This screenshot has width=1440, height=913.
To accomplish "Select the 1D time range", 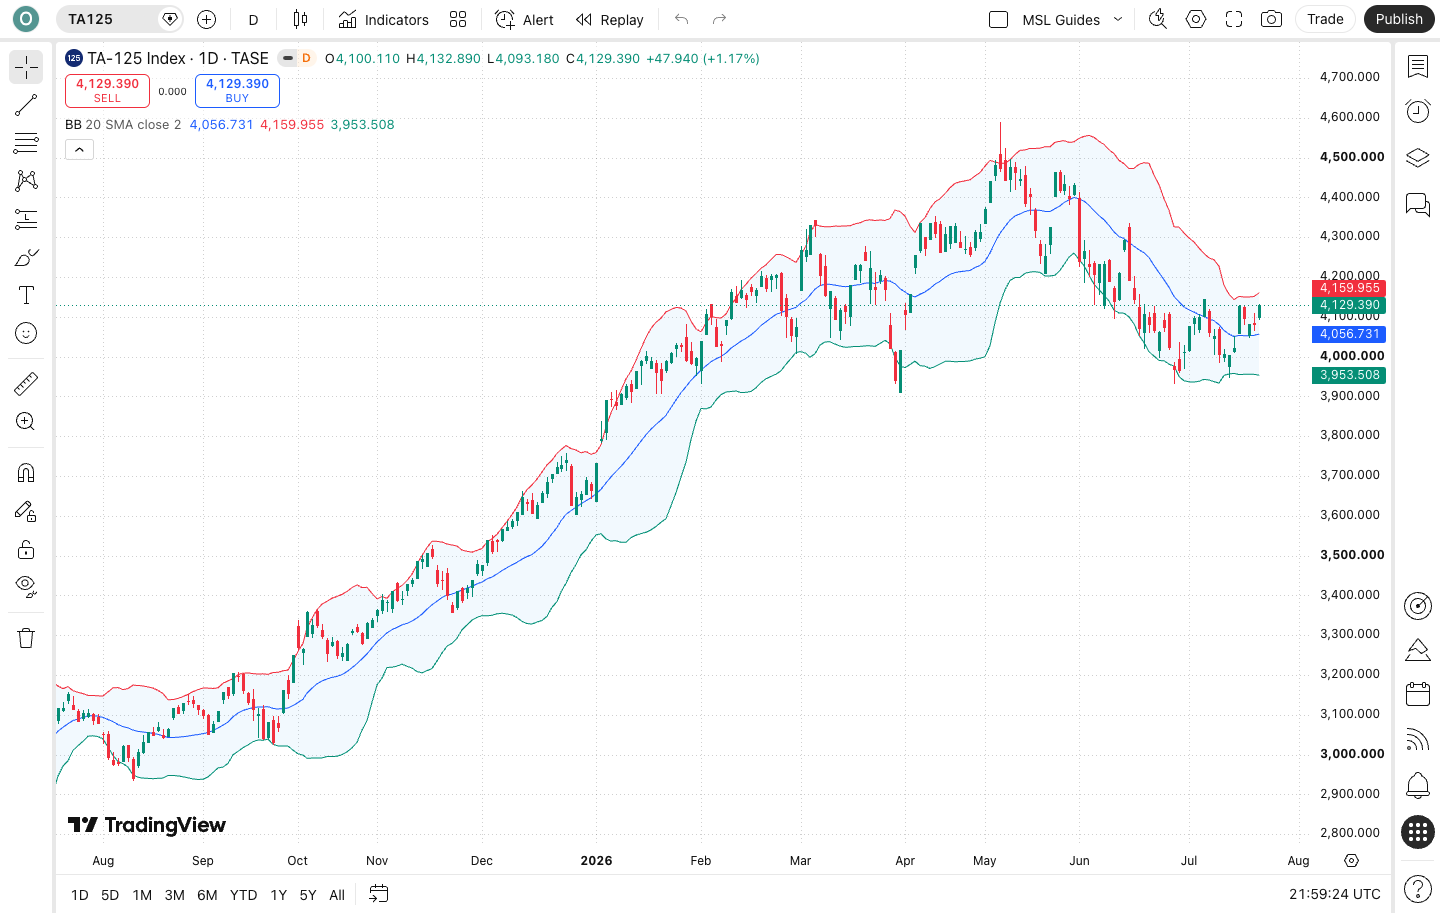I will (80, 895).
